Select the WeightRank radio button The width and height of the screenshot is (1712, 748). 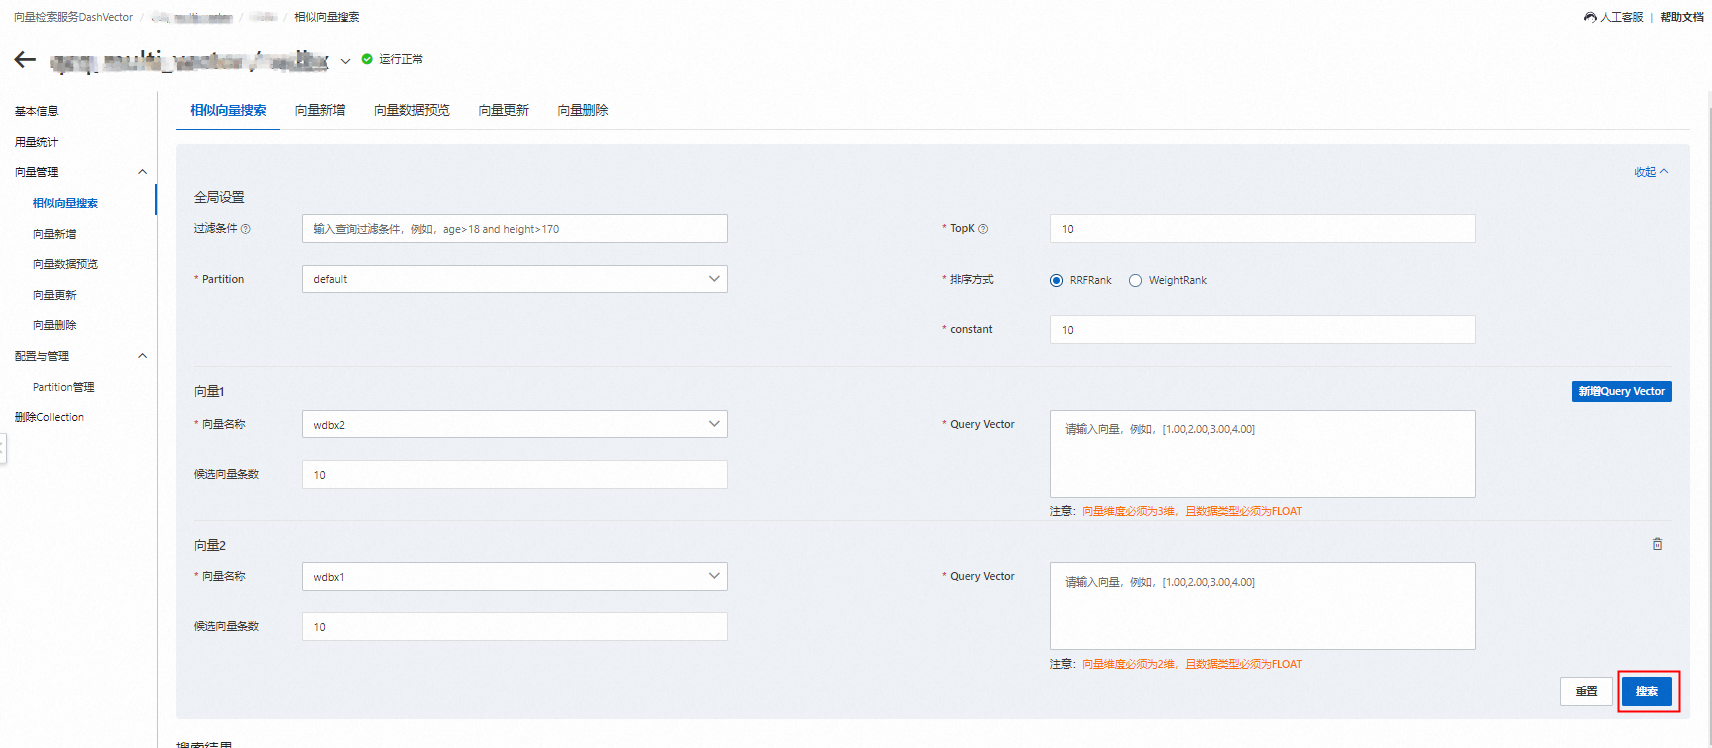pos(1135,281)
